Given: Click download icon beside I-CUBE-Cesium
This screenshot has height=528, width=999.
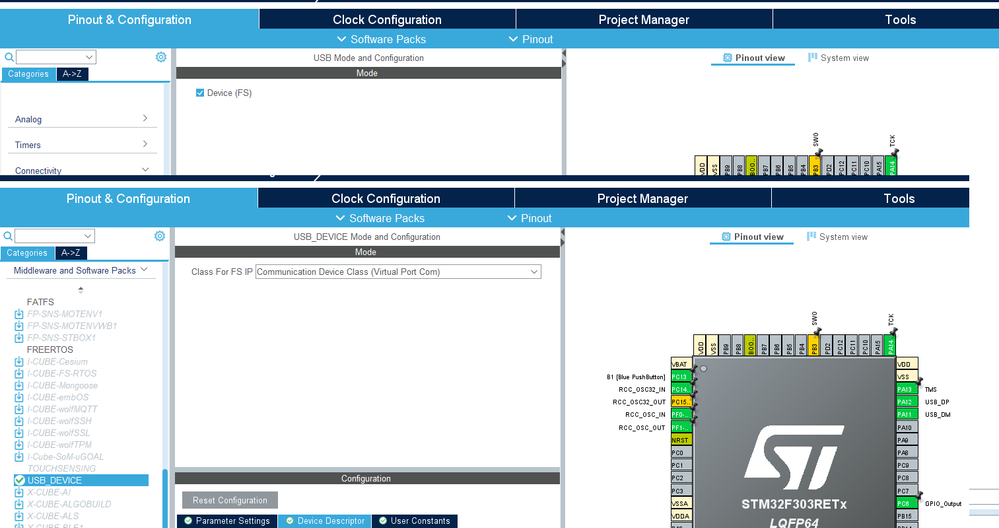Looking at the screenshot, I should [19, 362].
